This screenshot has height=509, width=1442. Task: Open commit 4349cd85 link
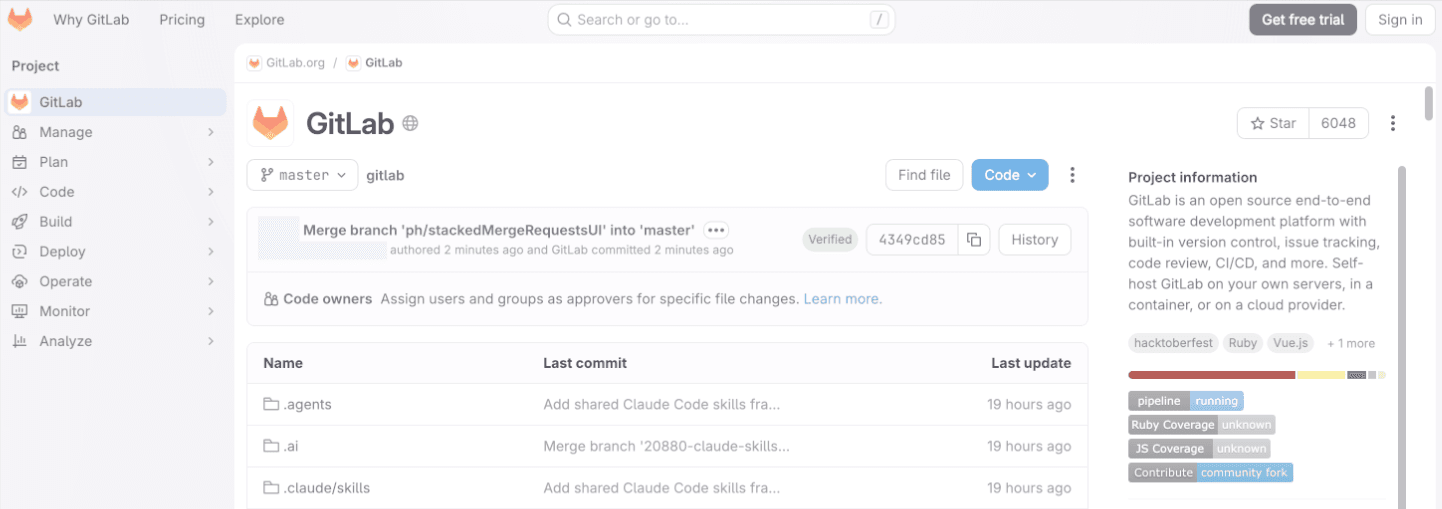pos(912,240)
